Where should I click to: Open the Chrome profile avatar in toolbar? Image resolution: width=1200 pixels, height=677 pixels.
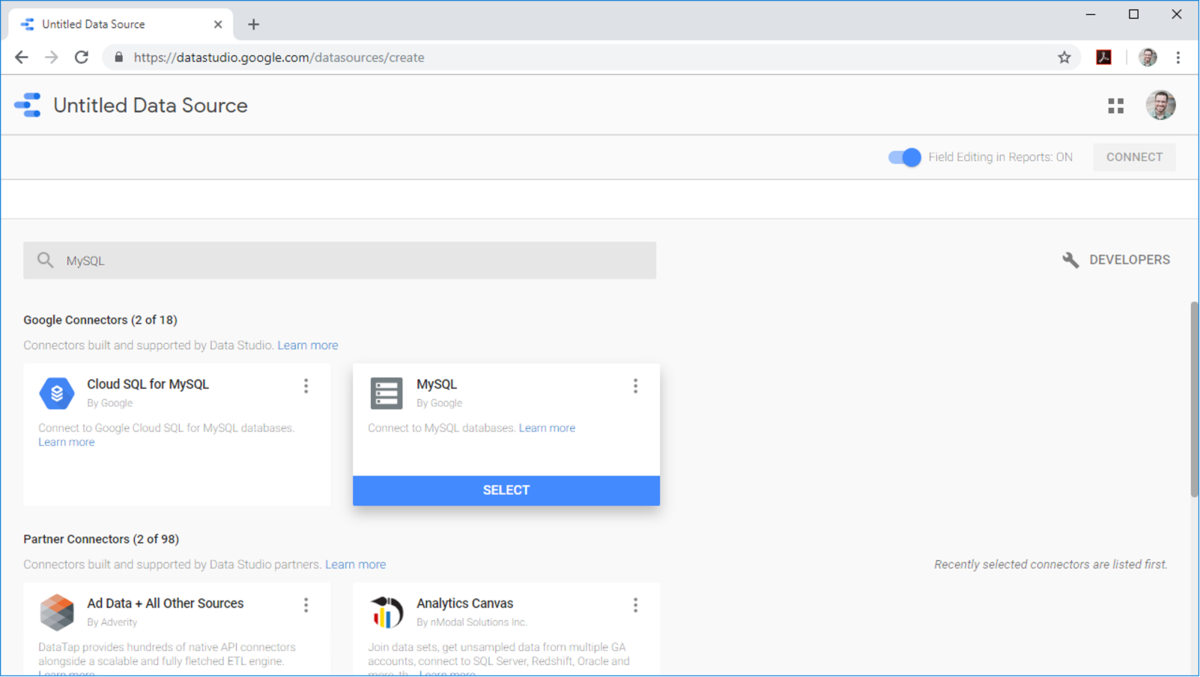pyautogui.click(x=1148, y=57)
